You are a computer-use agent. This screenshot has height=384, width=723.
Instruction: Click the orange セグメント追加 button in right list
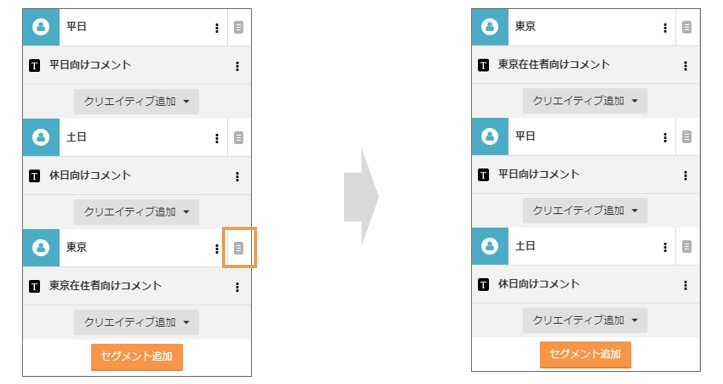pos(586,354)
